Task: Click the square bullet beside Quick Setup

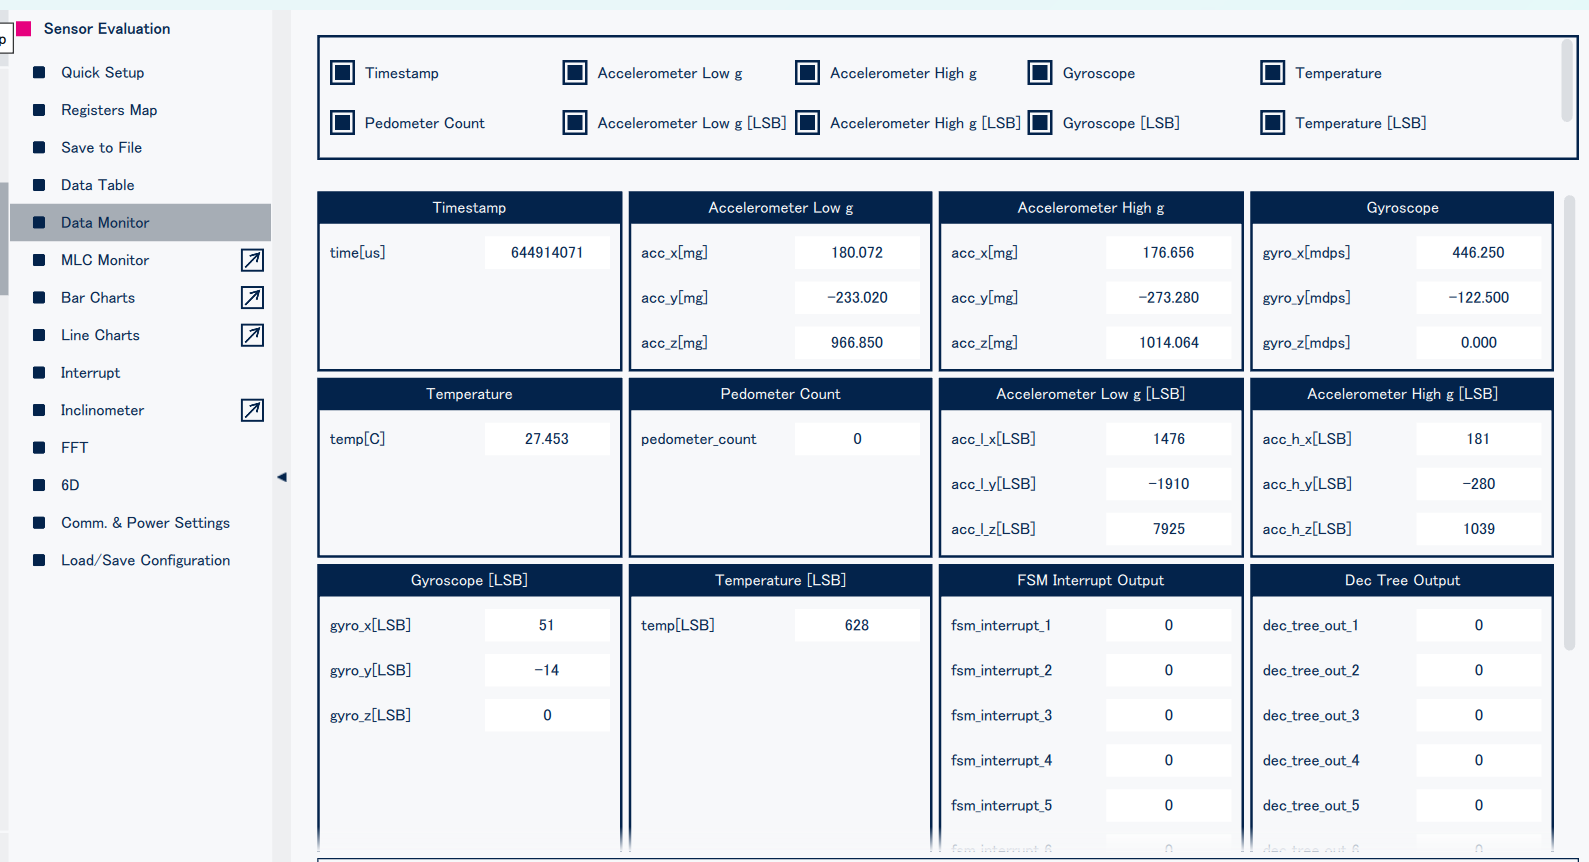Action: coord(39,73)
